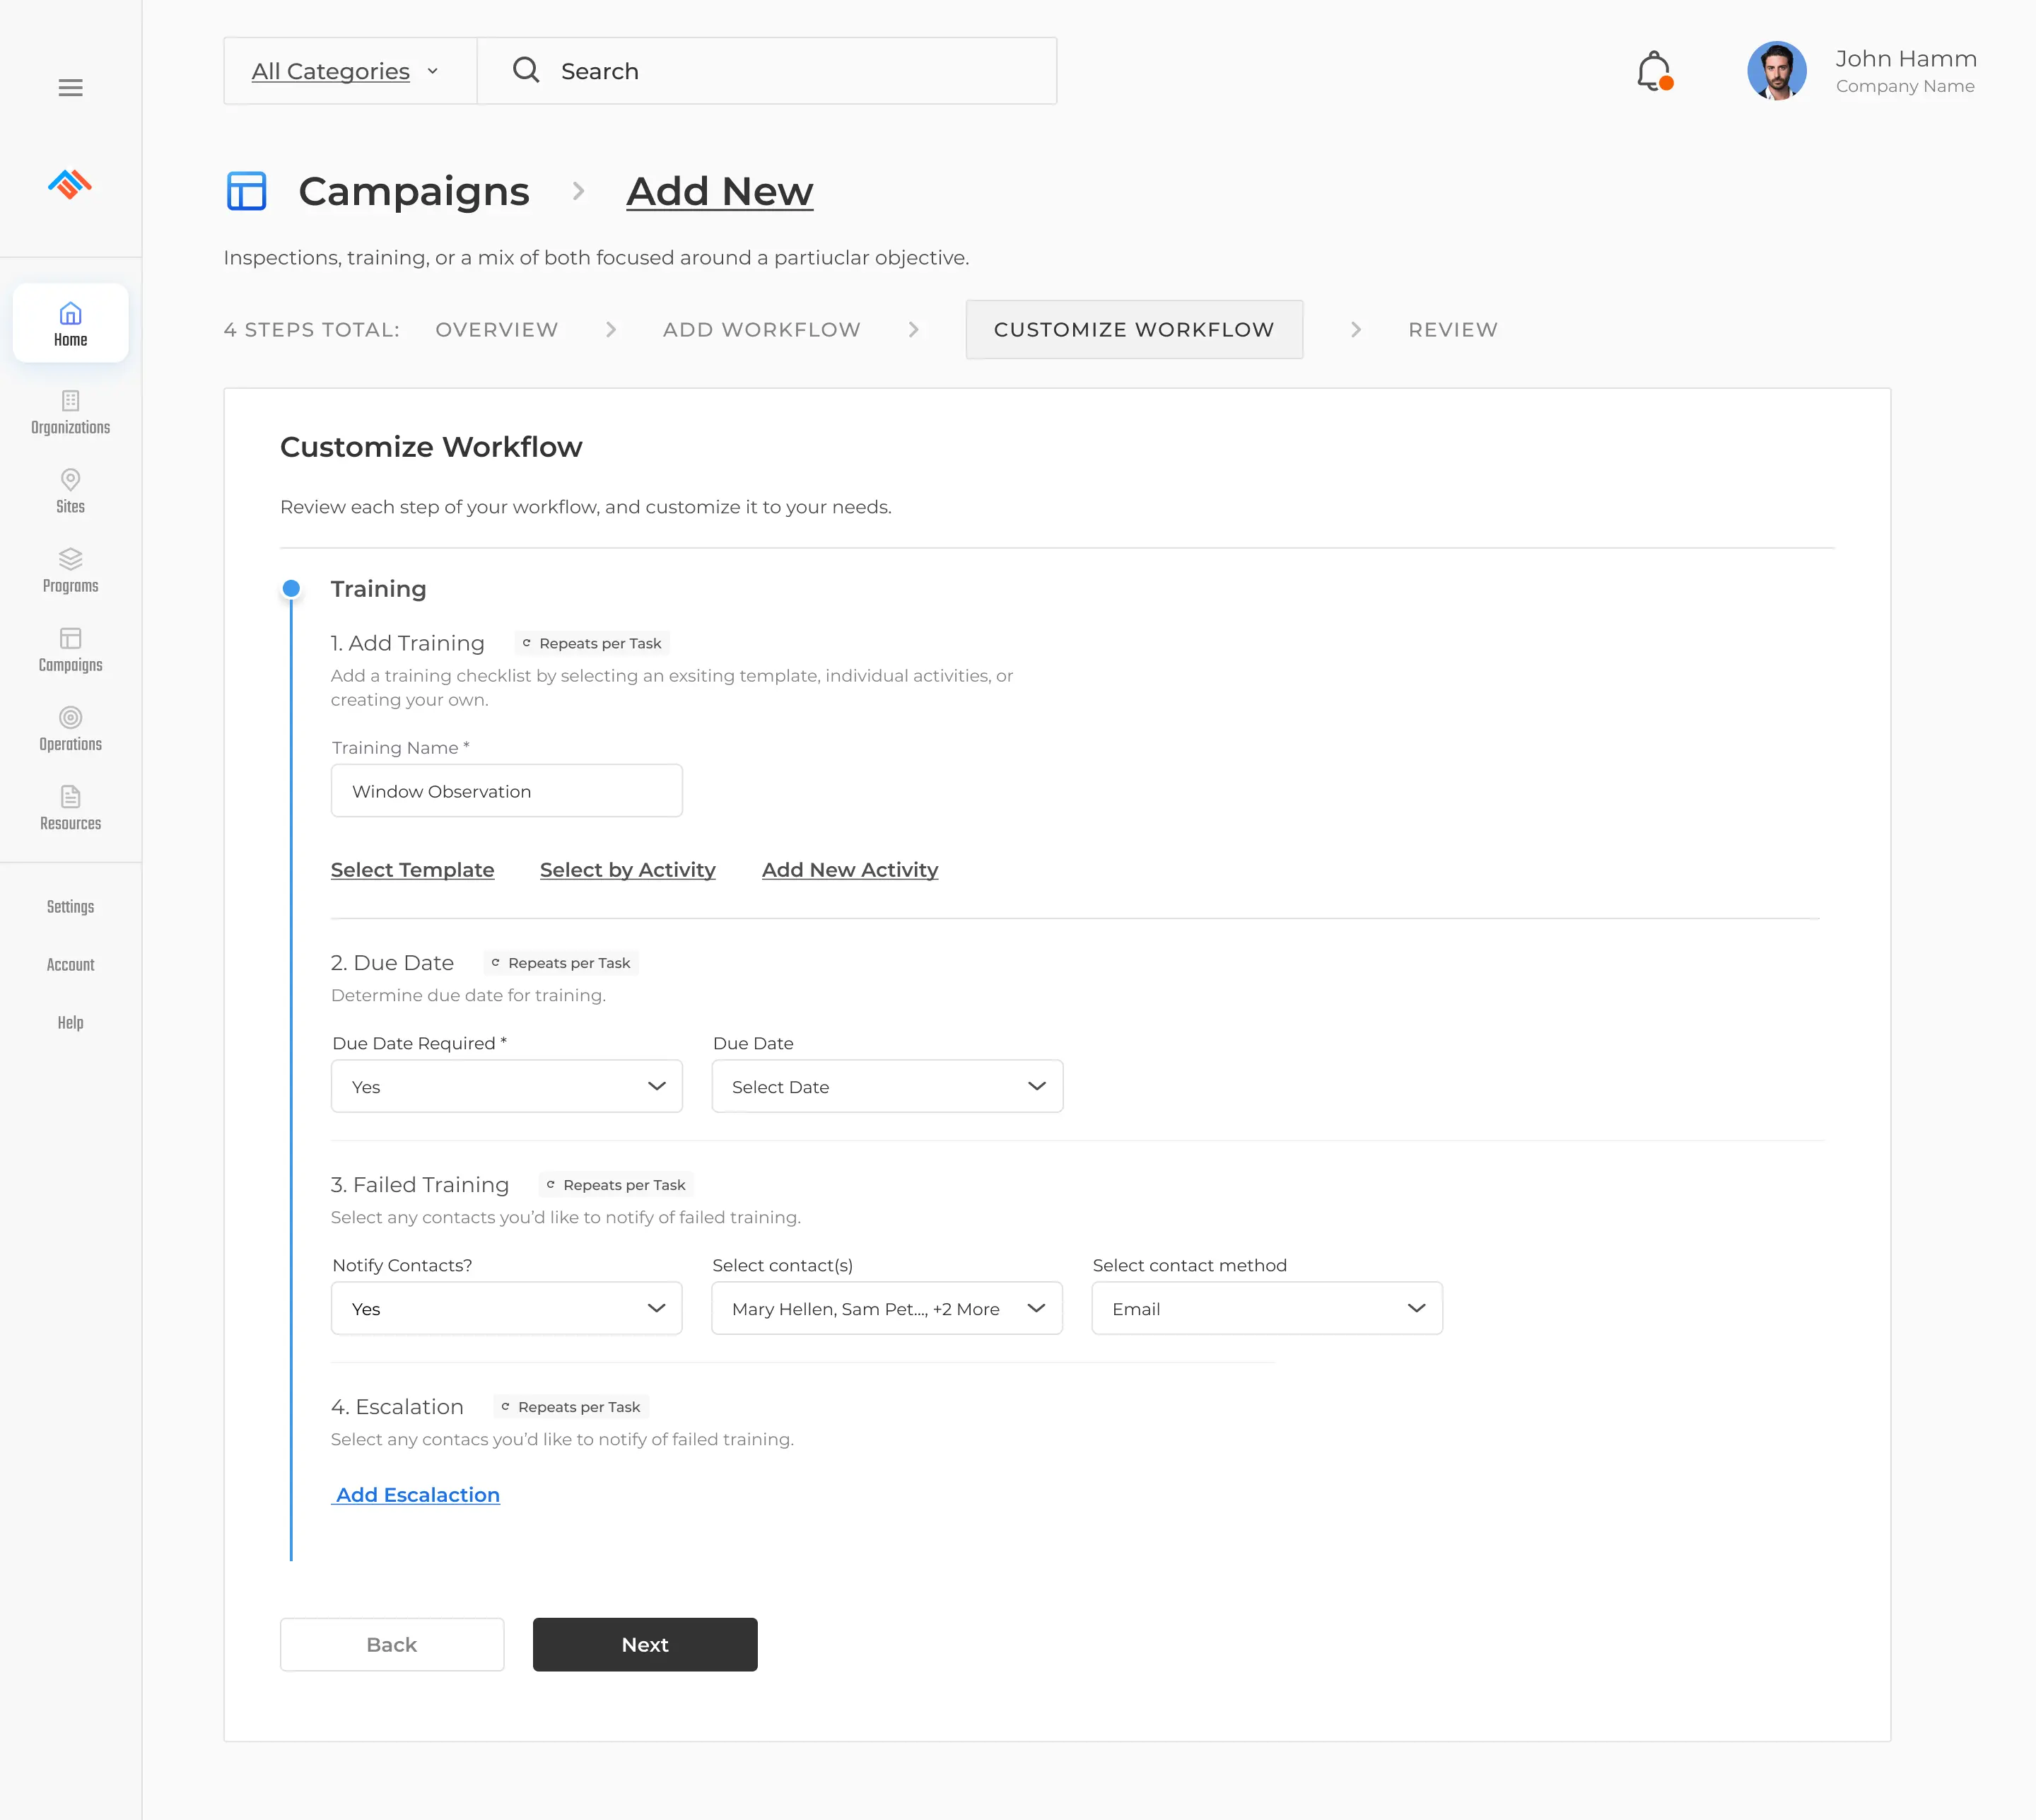Click Add New Activity link
The image size is (2036, 1820).
pyautogui.click(x=850, y=870)
